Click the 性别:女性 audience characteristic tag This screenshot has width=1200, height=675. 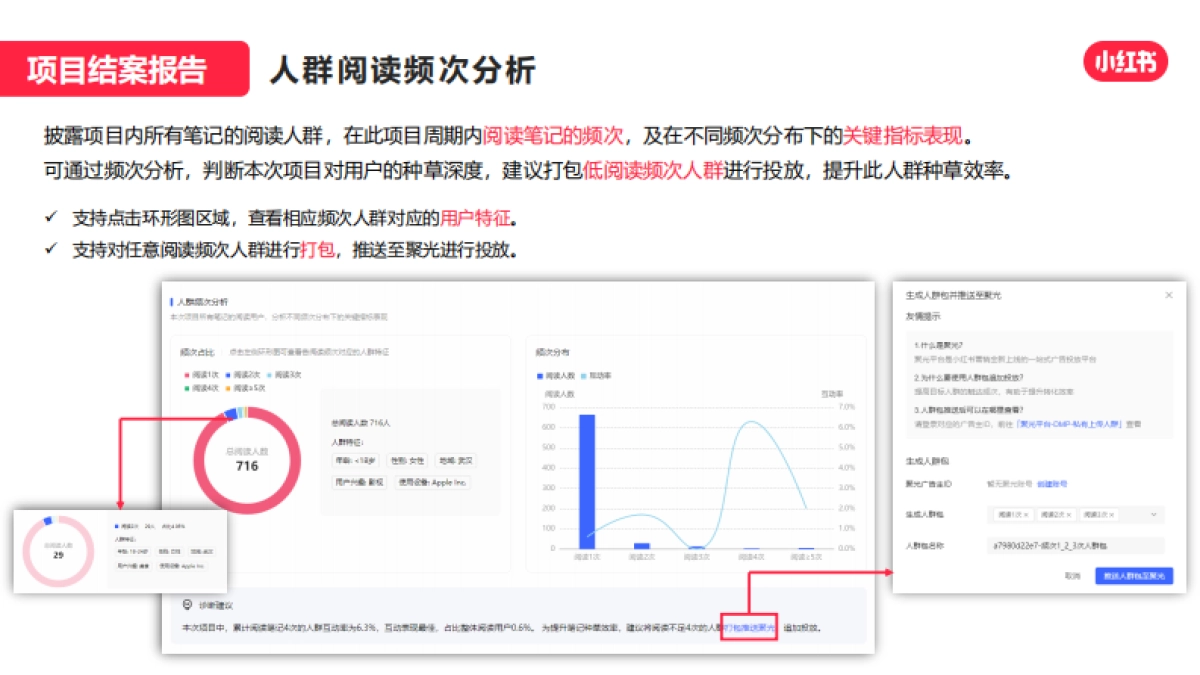407,461
